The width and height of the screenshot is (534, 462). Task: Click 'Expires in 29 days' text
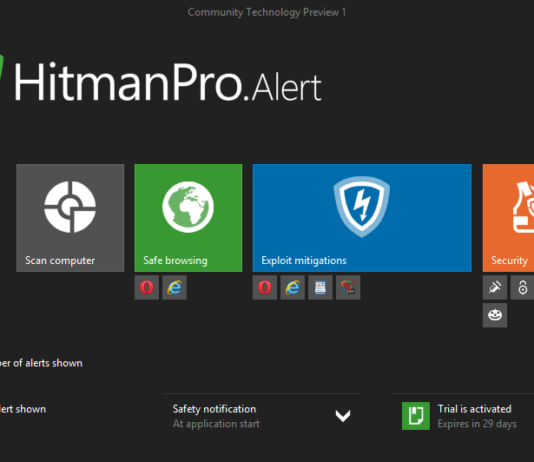(x=477, y=424)
